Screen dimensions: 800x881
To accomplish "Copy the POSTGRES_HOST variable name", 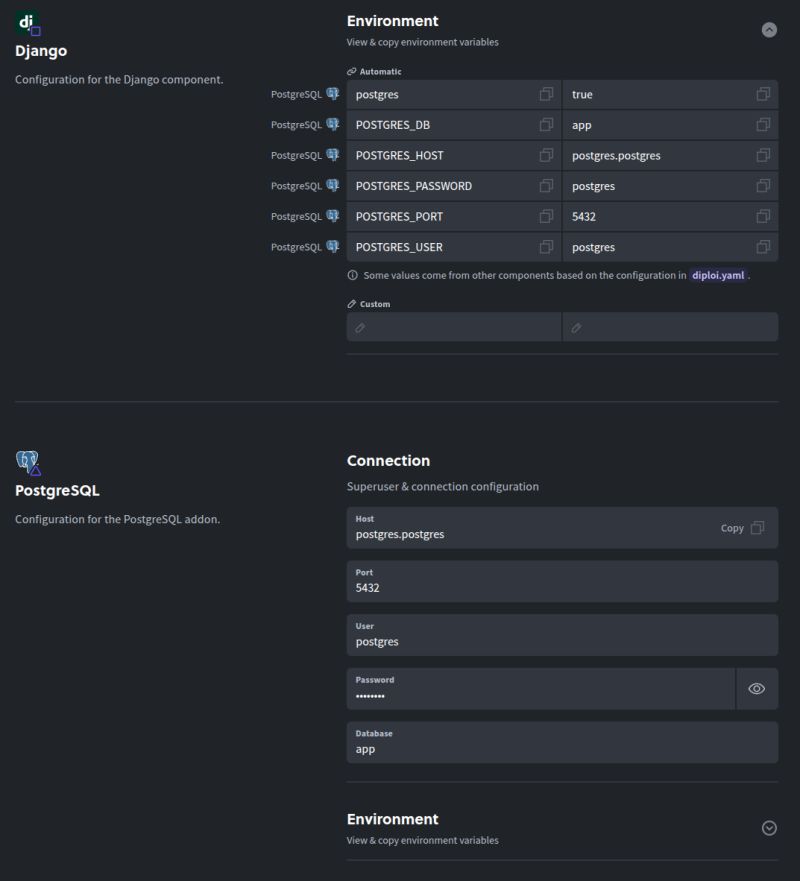I will tap(546, 156).
